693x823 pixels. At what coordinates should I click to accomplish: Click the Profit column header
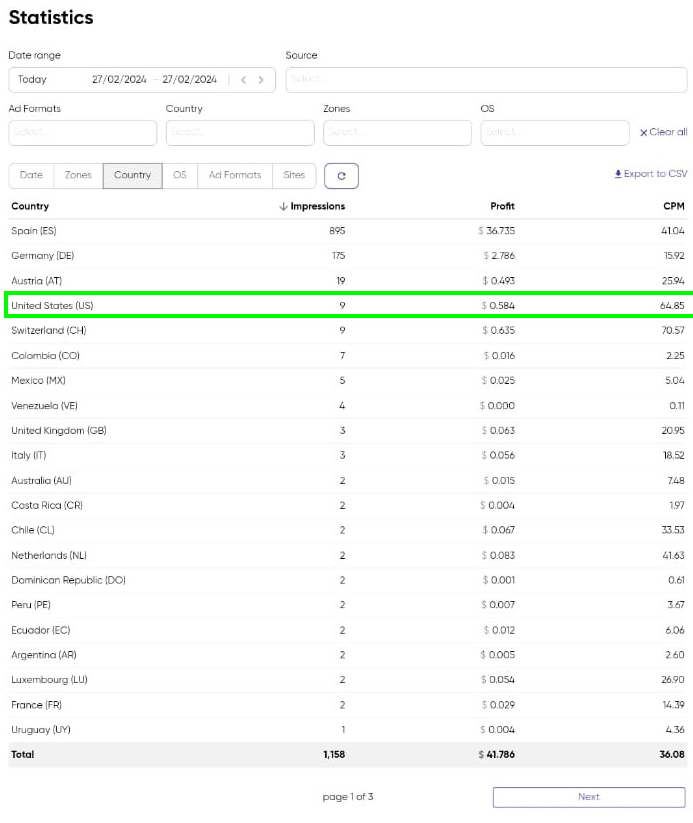pyautogui.click(x=502, y=206)
